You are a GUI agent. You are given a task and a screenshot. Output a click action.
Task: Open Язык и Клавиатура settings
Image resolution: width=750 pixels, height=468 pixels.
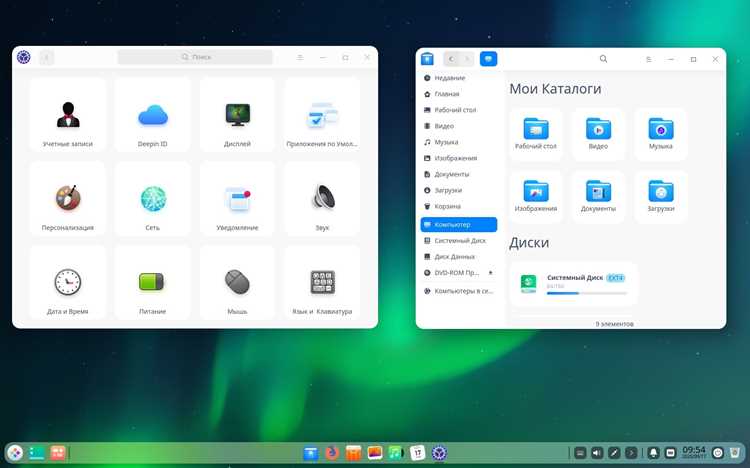point(322,282)
